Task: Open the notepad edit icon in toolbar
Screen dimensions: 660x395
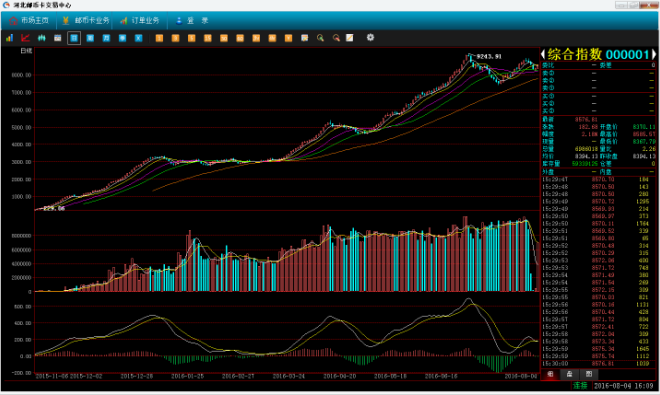Action: tap(350, 38)
